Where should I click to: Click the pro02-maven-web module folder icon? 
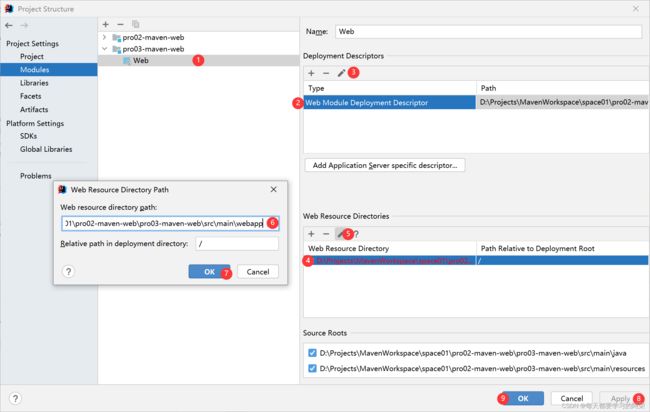tap(117, 38)
